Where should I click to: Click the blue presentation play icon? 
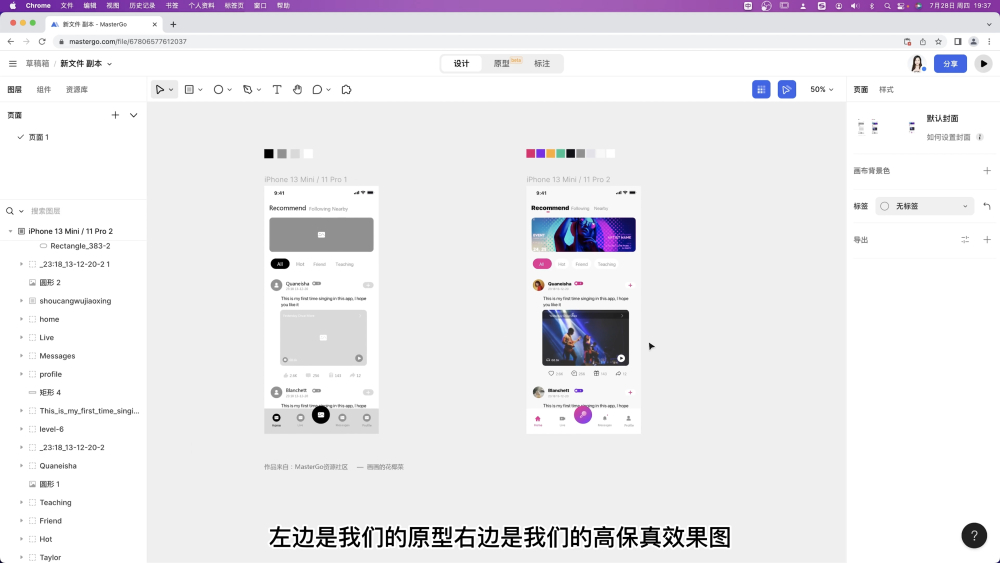786,90
